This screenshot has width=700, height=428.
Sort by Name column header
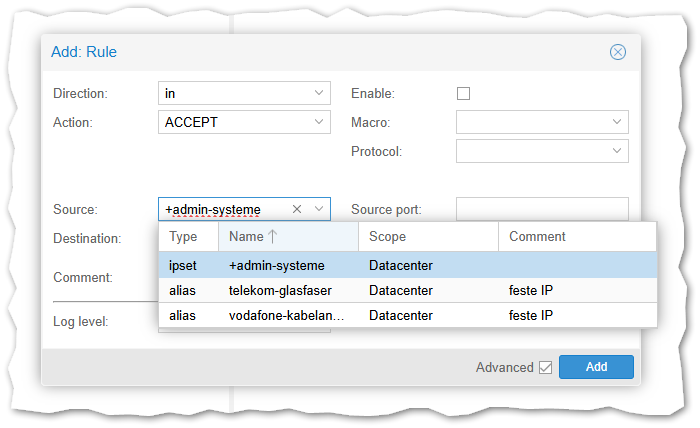pos(245,237)
